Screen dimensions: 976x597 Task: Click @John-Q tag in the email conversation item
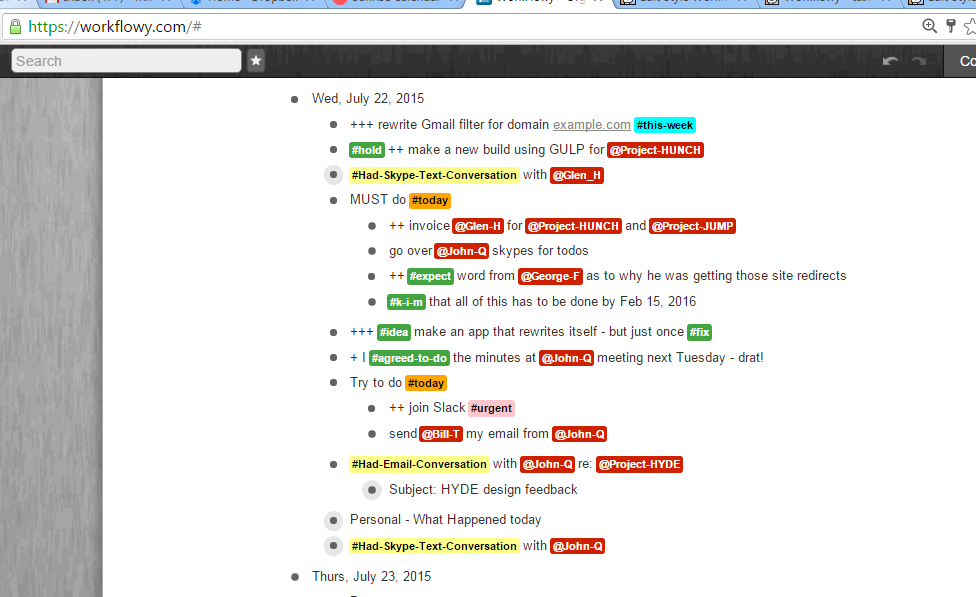tap(548, 464)
